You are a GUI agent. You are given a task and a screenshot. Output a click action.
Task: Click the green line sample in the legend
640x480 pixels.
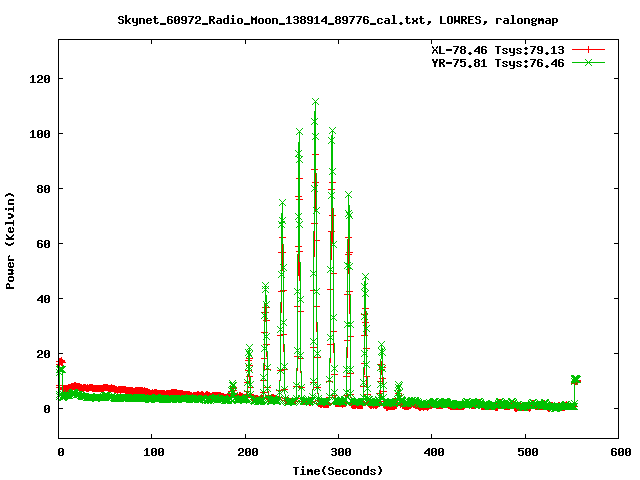589,62
